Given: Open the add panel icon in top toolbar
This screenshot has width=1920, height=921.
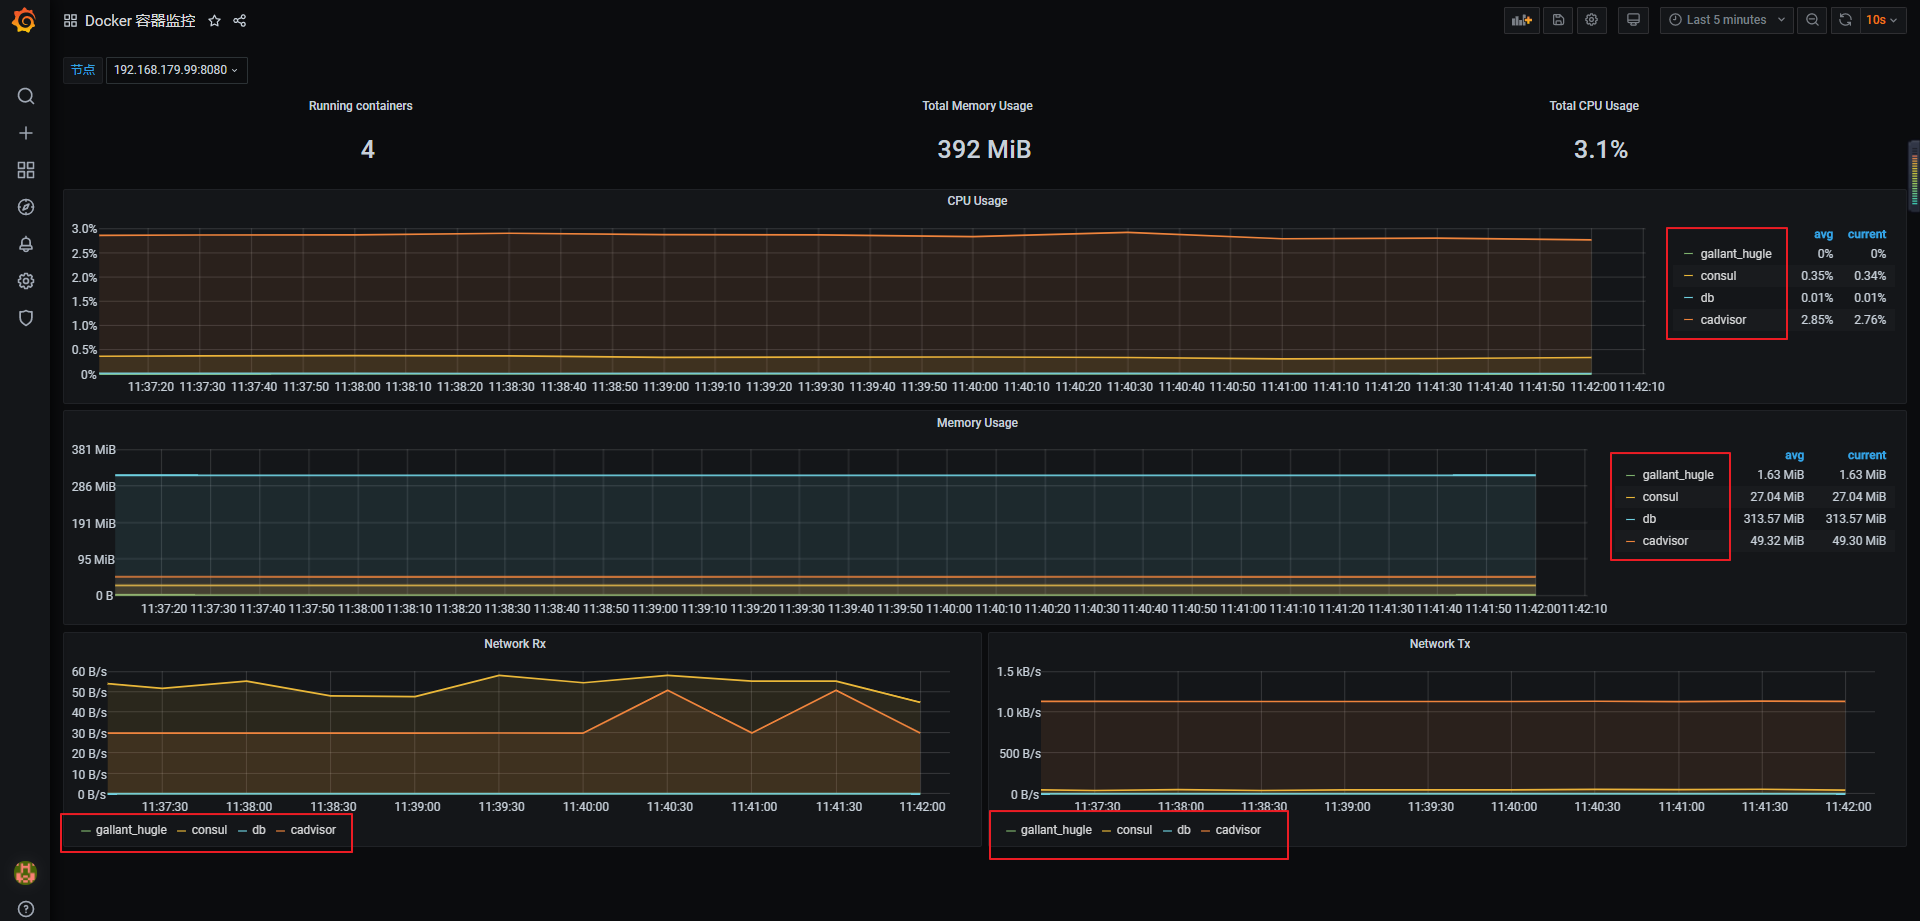Looking at the screenshot, I should click(x=1521, y=20).
